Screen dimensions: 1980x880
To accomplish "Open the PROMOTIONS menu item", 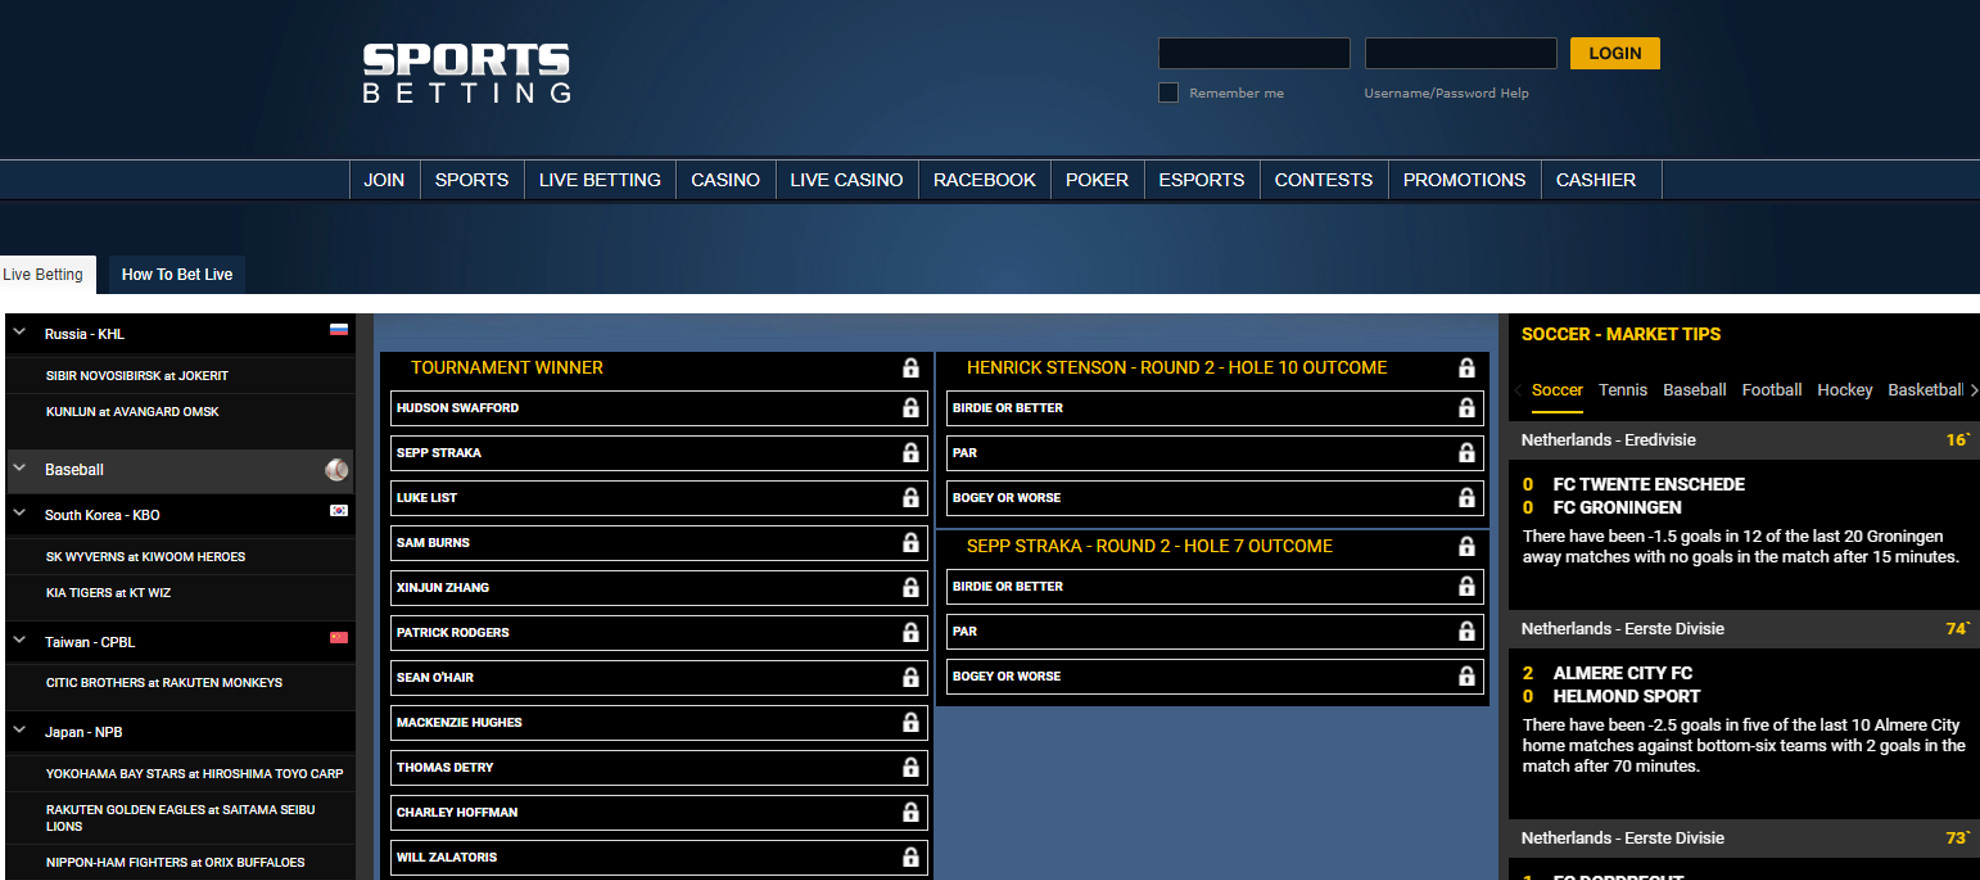I will pyautogui.click(x=1464, y=180).
